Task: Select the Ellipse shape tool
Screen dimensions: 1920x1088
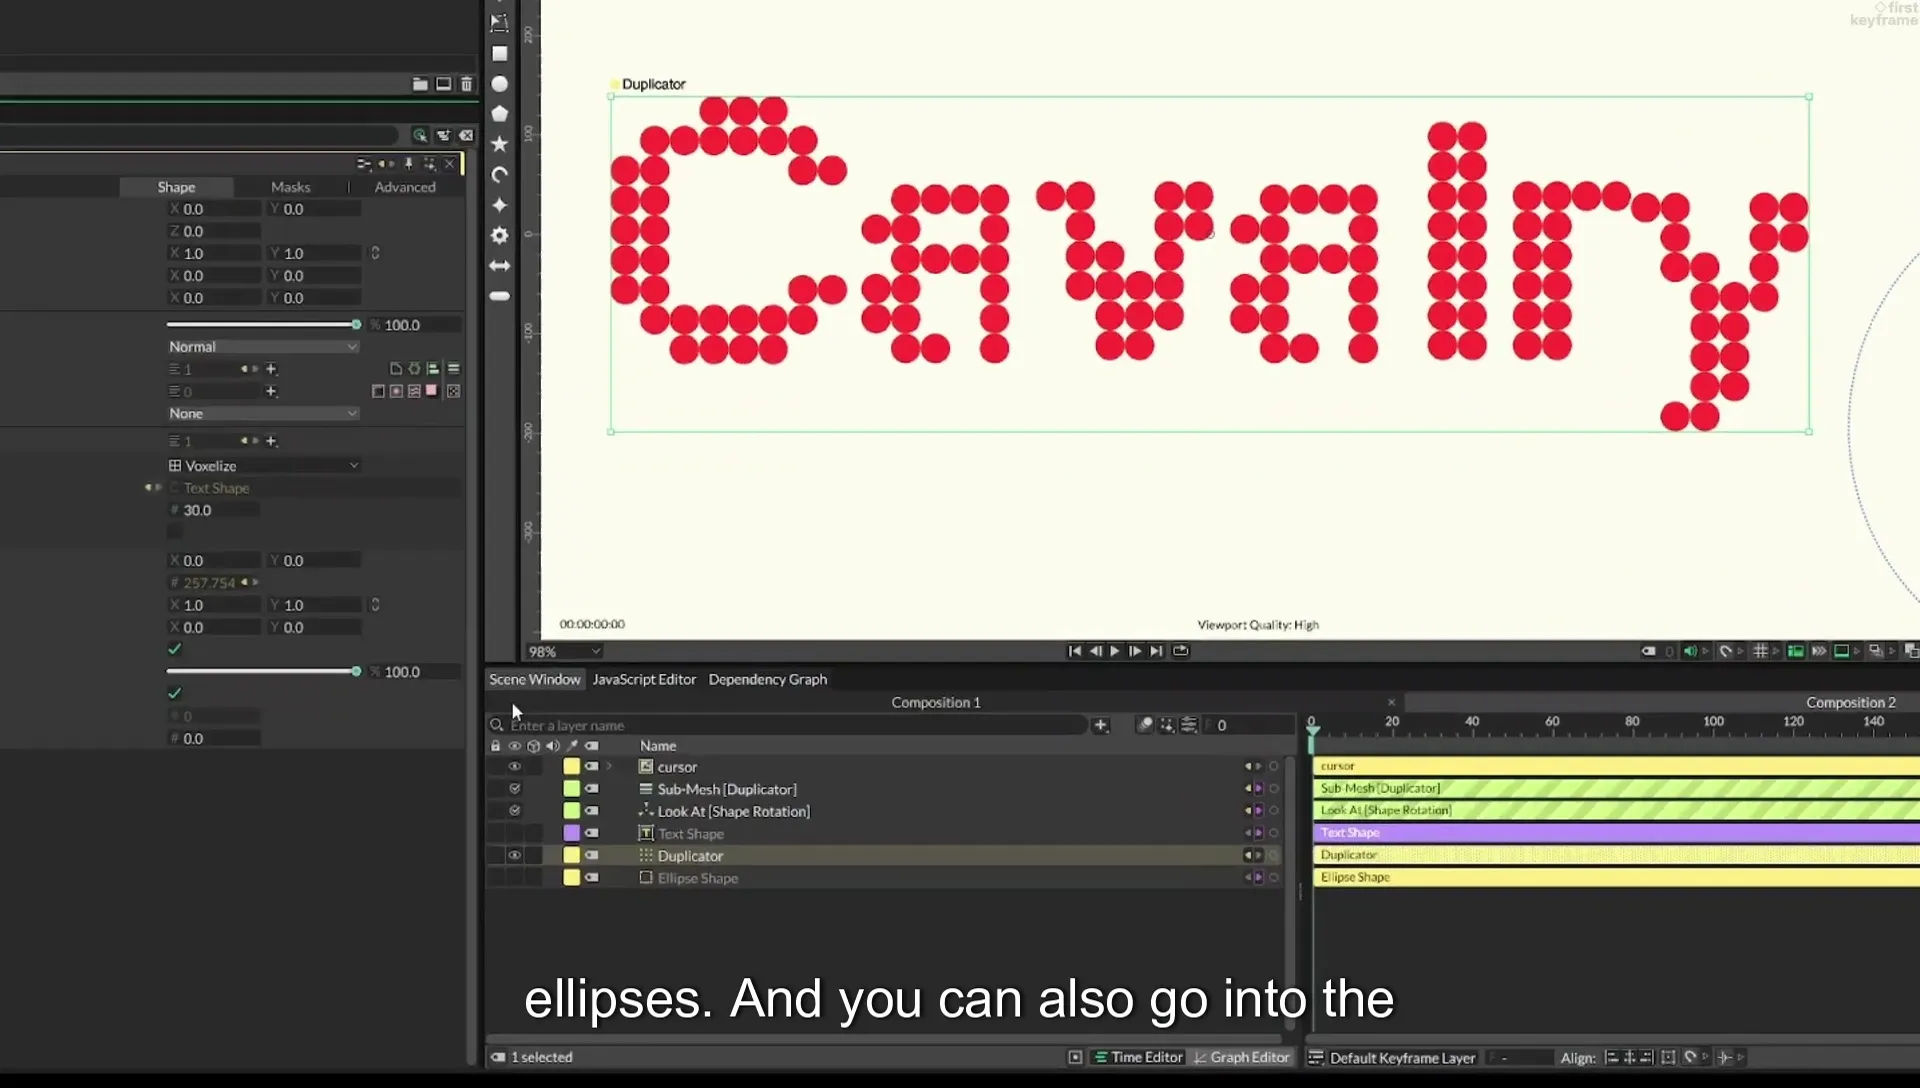Action: click(500, 84)
